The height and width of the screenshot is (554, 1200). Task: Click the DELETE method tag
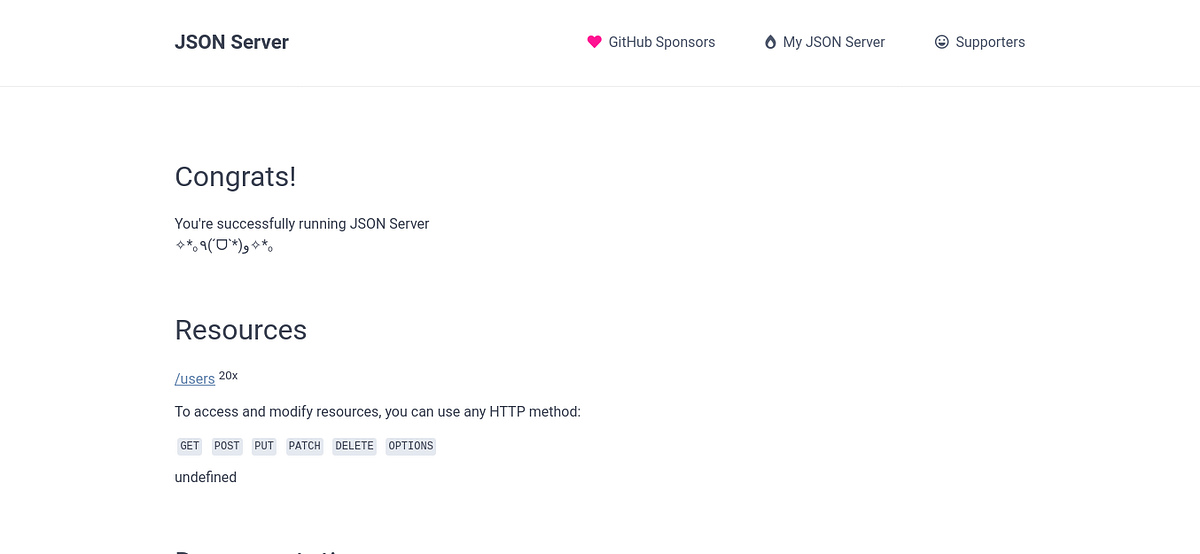(x=354, y=446)
